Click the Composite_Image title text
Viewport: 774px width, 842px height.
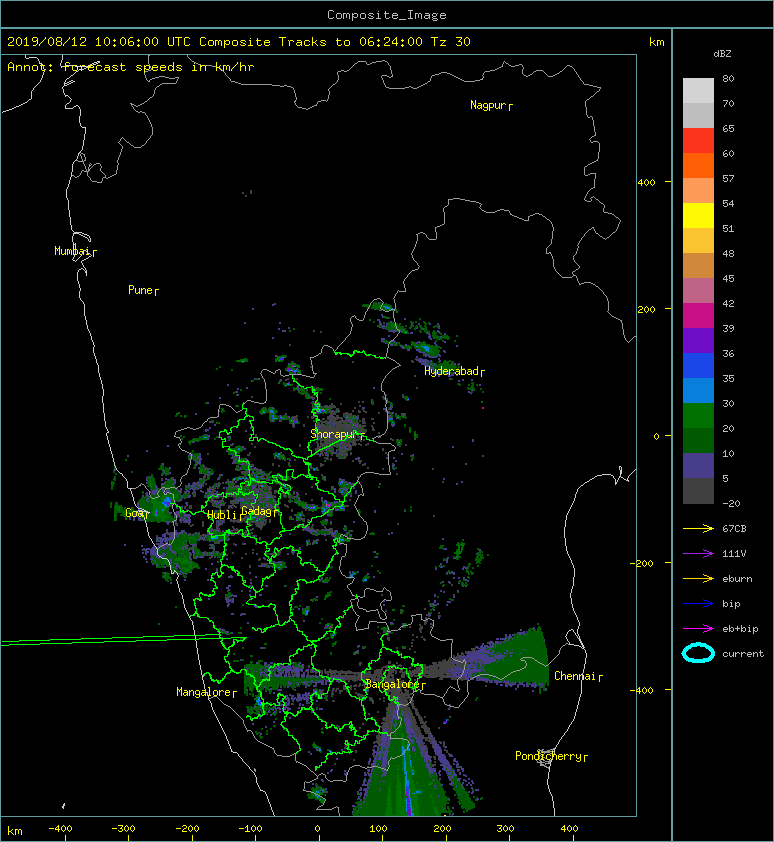pyautogui.click(x=387, y=15)
